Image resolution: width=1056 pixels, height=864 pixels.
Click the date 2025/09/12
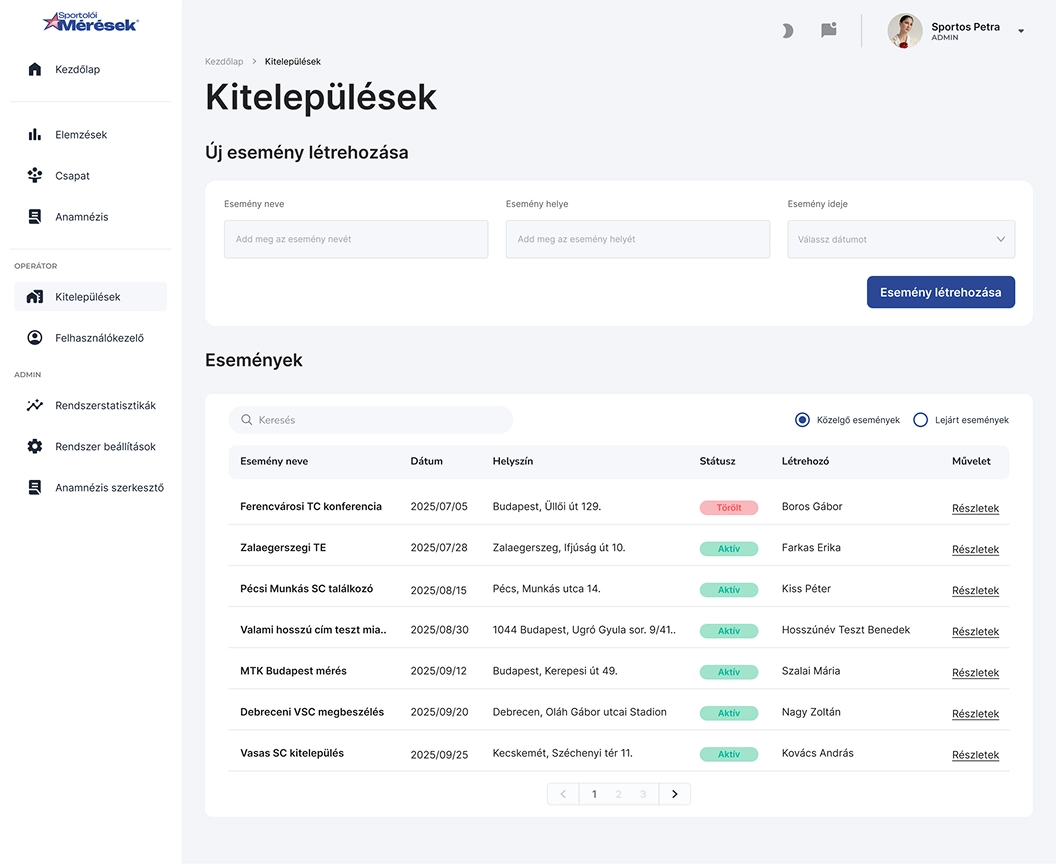438,671
